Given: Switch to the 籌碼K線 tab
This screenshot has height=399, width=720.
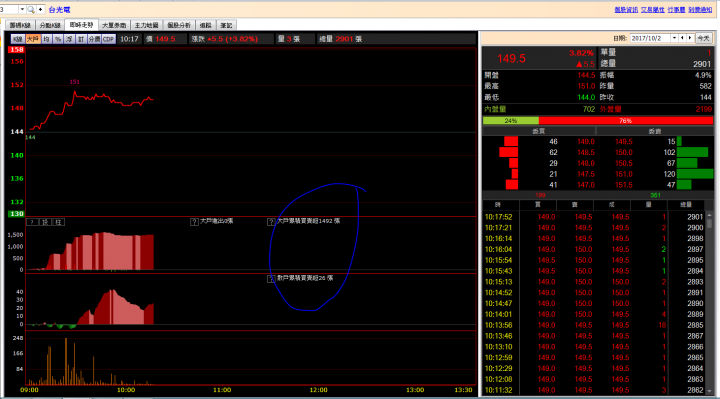Looking at the screenshot, I should (x=20, y=25).
